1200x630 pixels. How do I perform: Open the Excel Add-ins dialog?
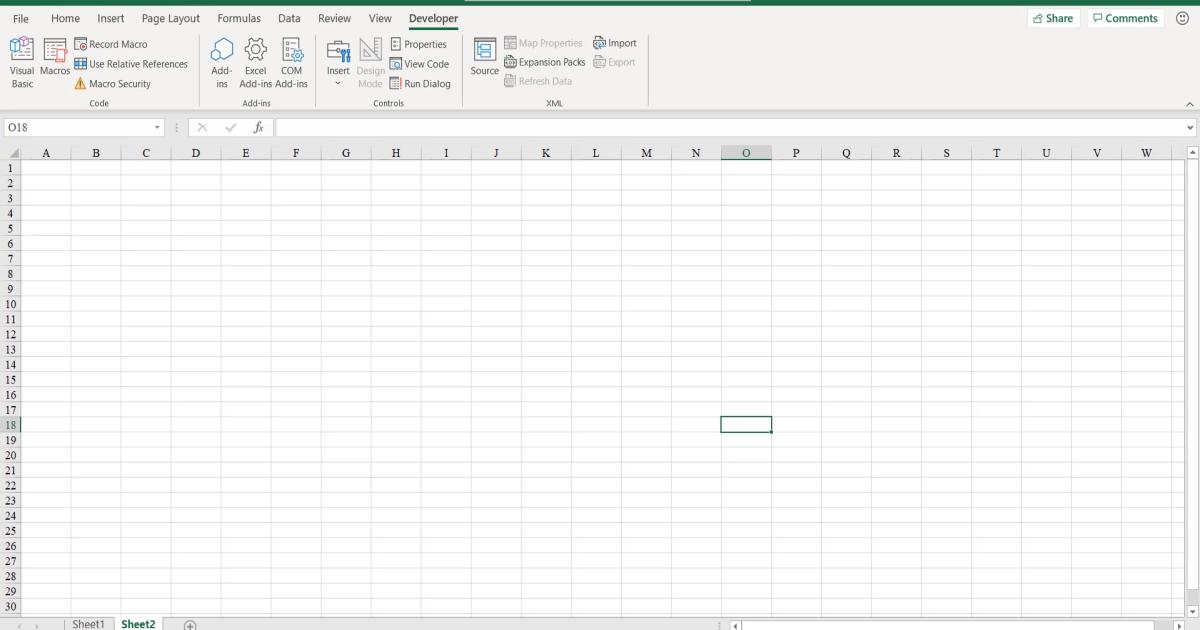coord(255,60)
